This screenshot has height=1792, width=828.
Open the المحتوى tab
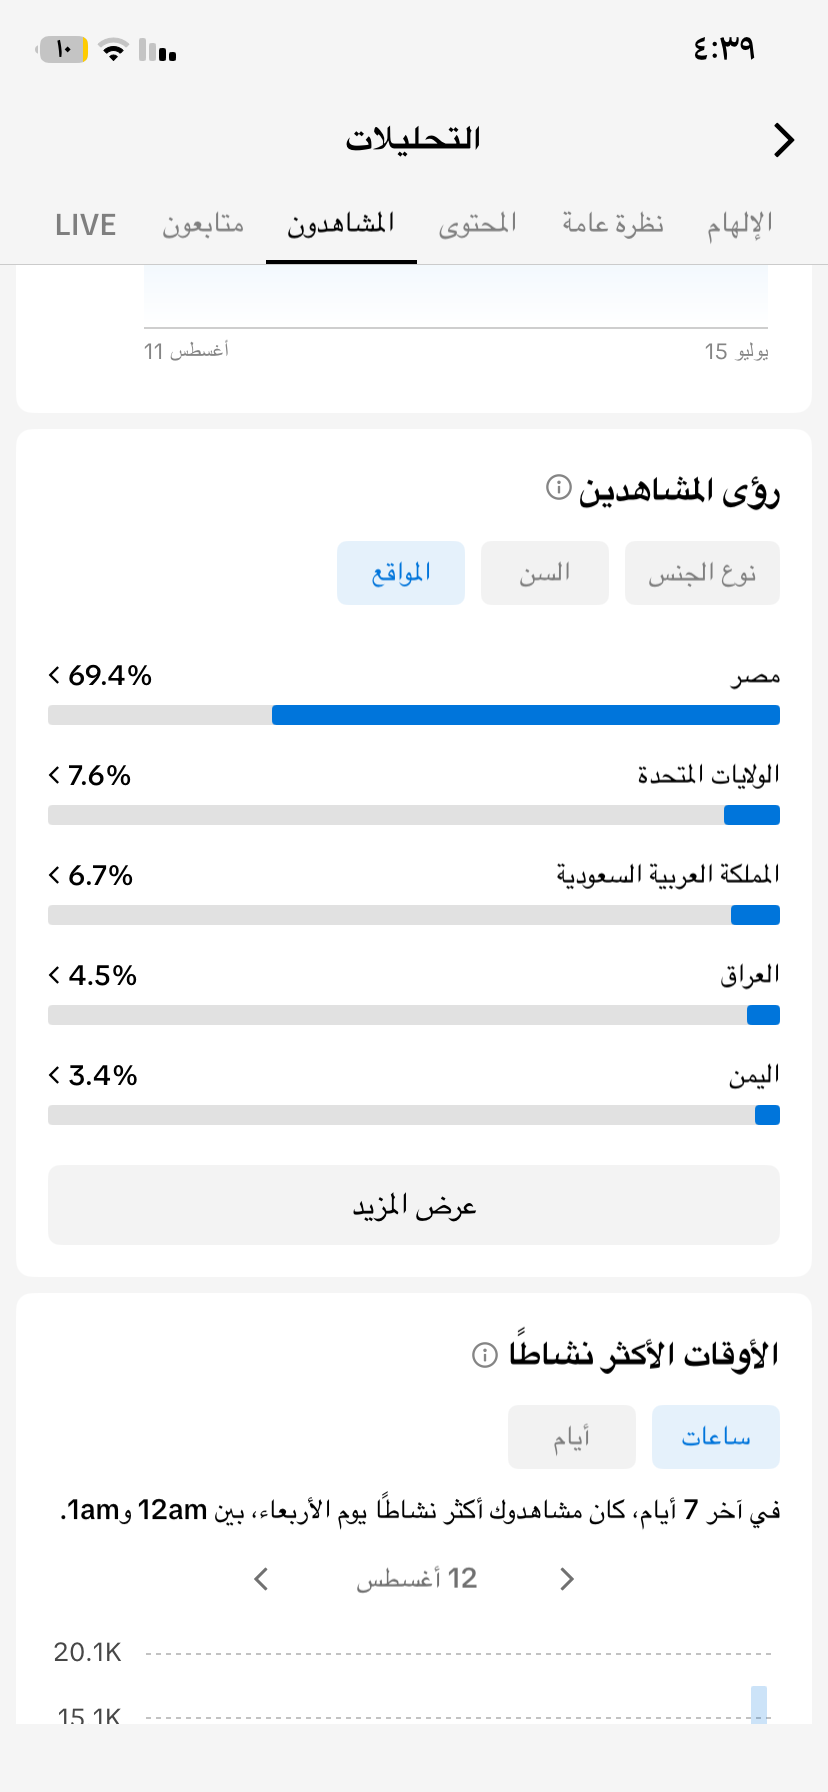tap(478, 224)
